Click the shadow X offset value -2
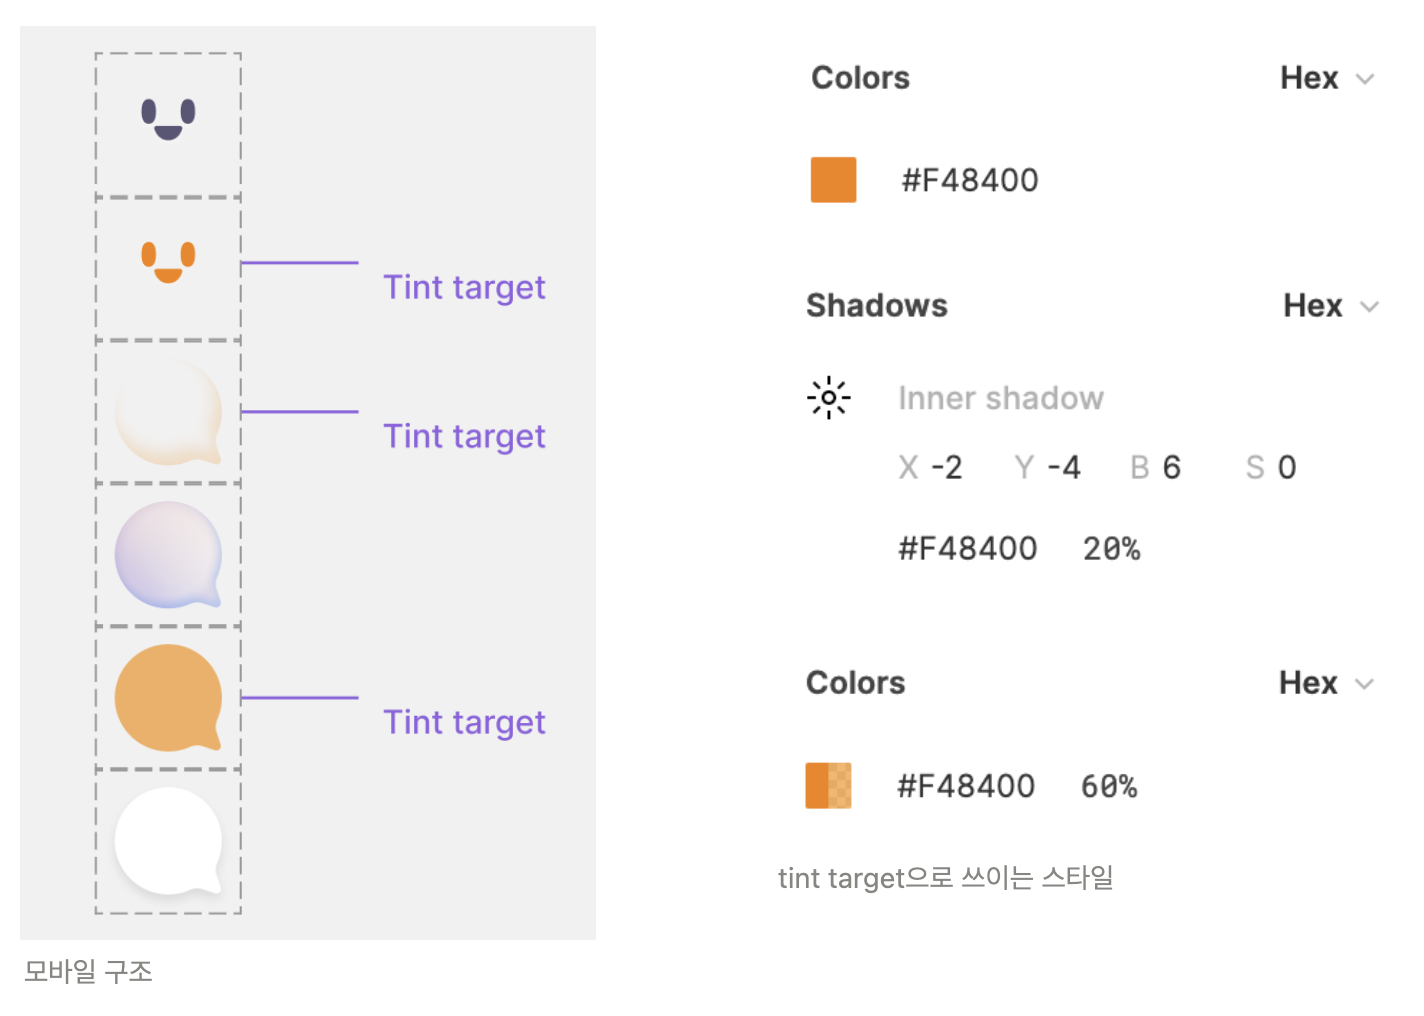This screenshot has height=1016, width=1424. coord(946,467)
